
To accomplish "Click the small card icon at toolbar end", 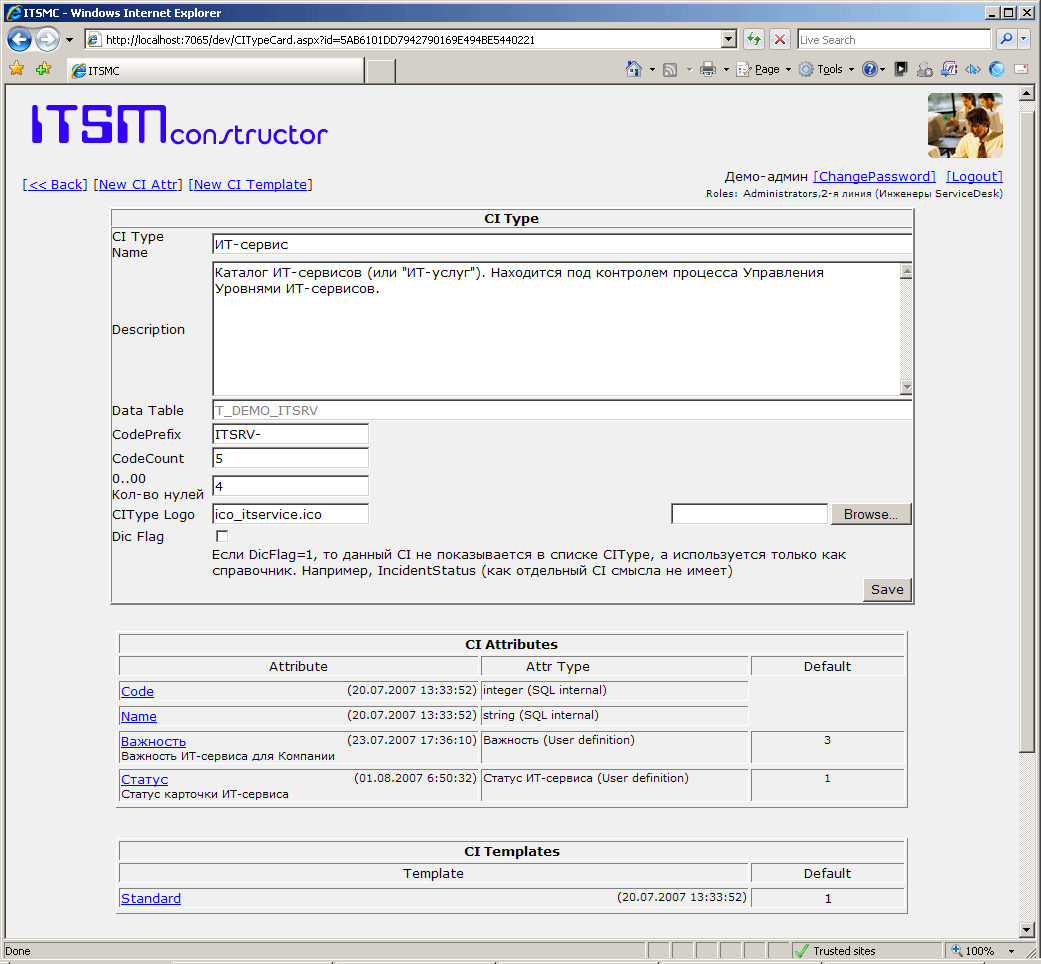I will [1021, 69].
